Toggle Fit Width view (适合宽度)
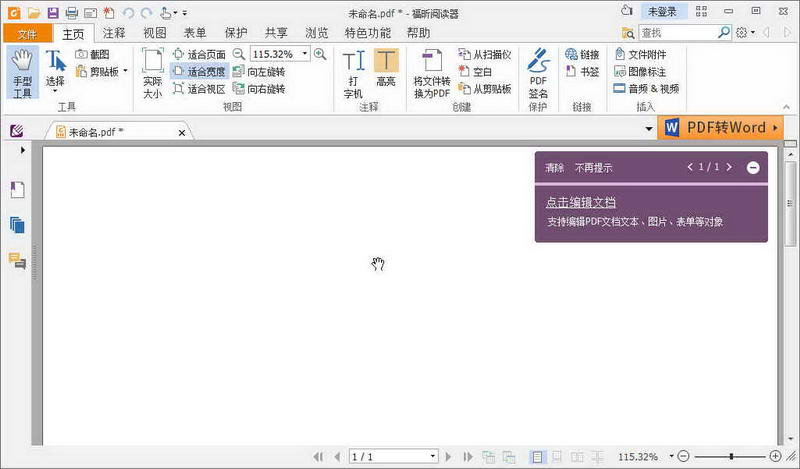The width and height of the screenshot is (800, 469). (199, 71)
